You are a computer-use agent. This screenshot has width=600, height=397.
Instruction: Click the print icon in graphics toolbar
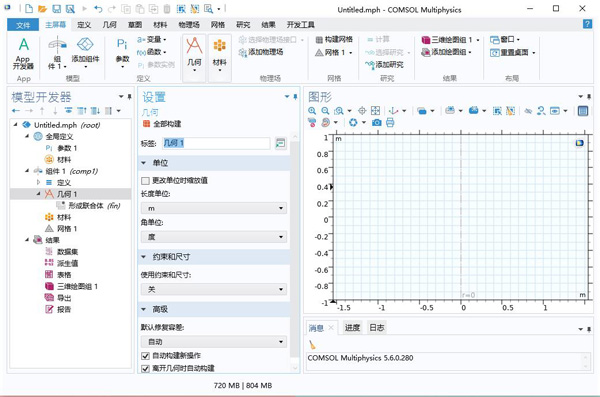pyautogui.click(x=390, y=123)
